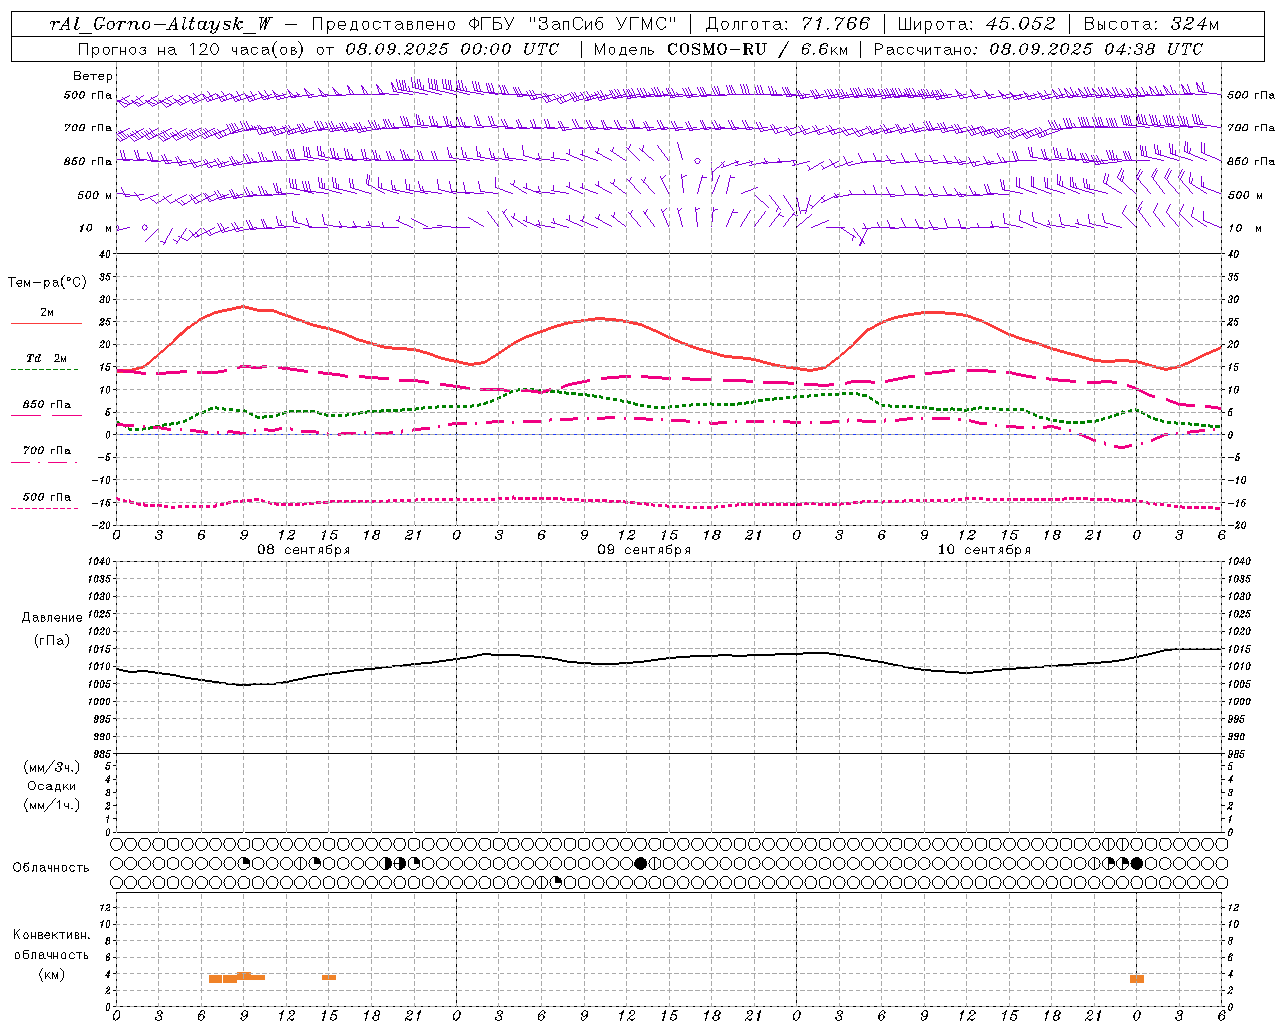The height and width of the screenshot is (1024, 1280).
Task: Click the calm-wind circle in the 10 м row
Action: (x=145, y=228)
